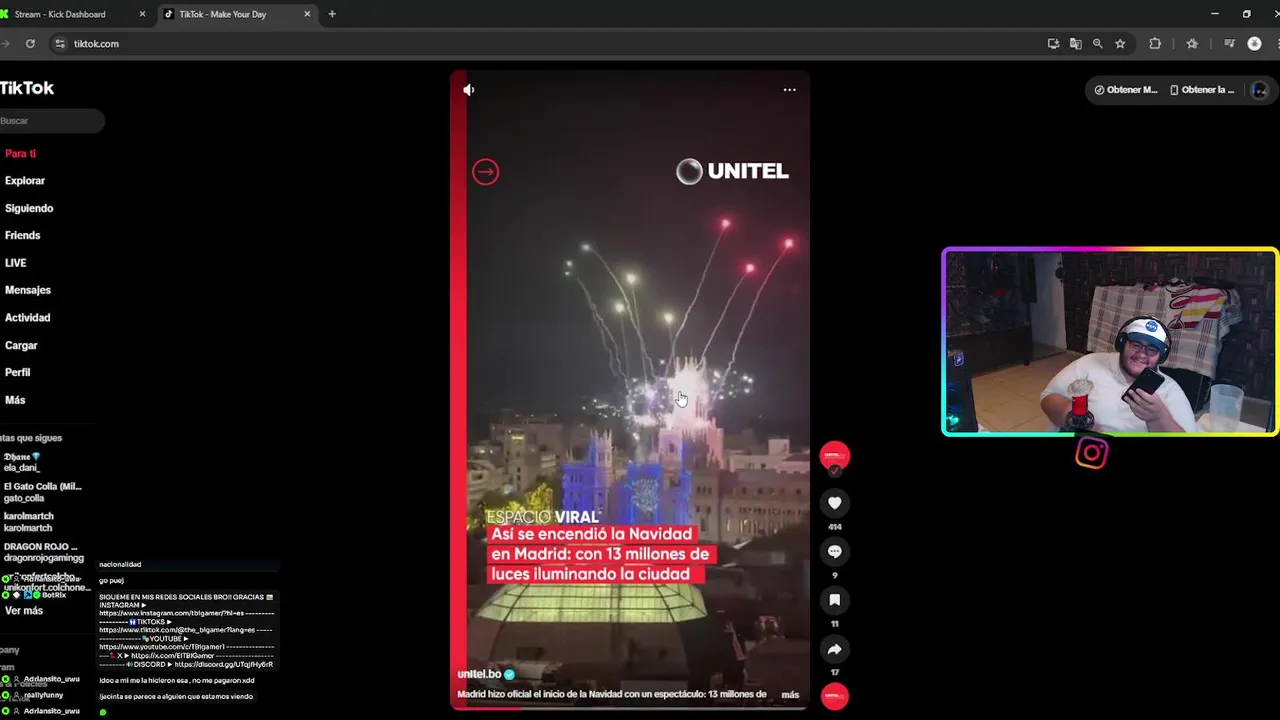Open LIVE in sidebar
The image size is (1280, 720).
click(x=16, y=263)
